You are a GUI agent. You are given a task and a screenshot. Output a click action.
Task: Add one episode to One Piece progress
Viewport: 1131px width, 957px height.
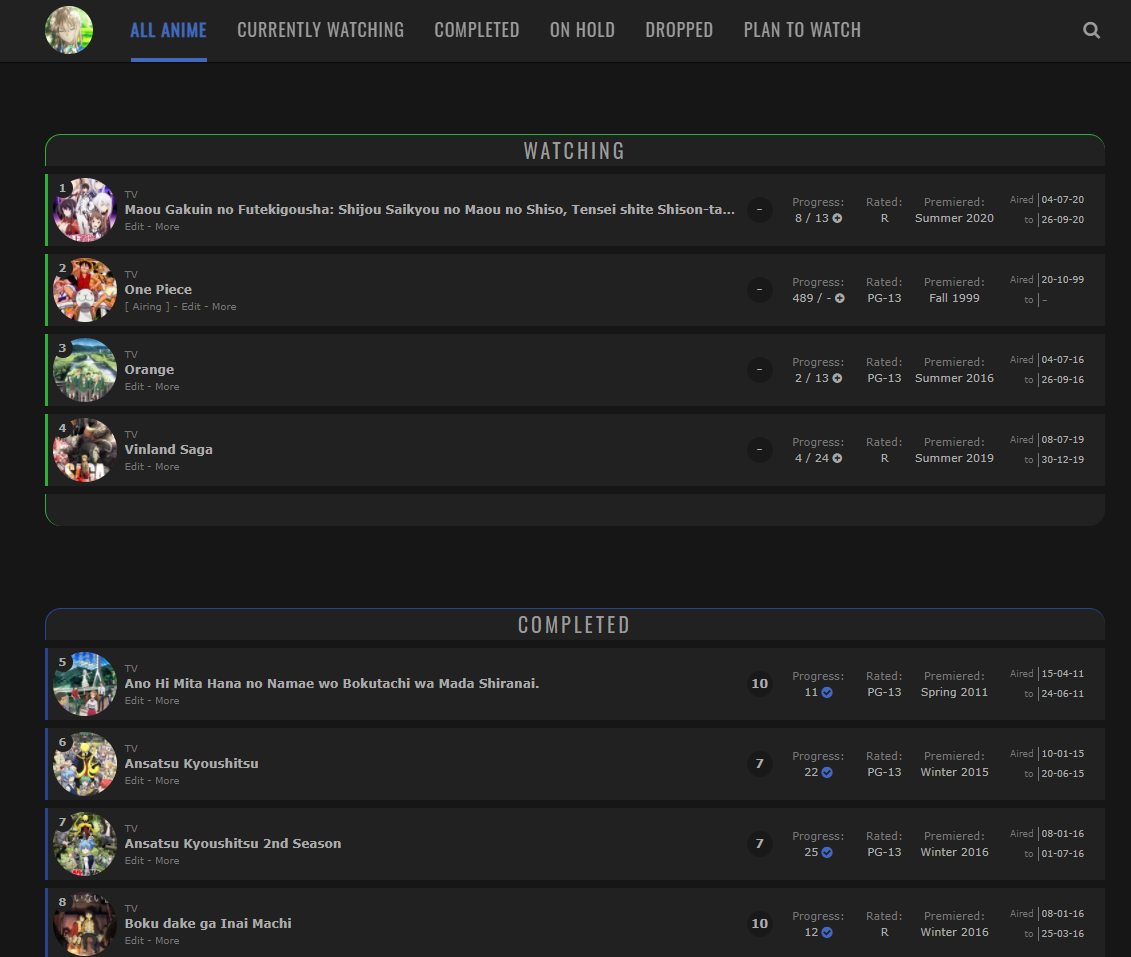[839, 298]
